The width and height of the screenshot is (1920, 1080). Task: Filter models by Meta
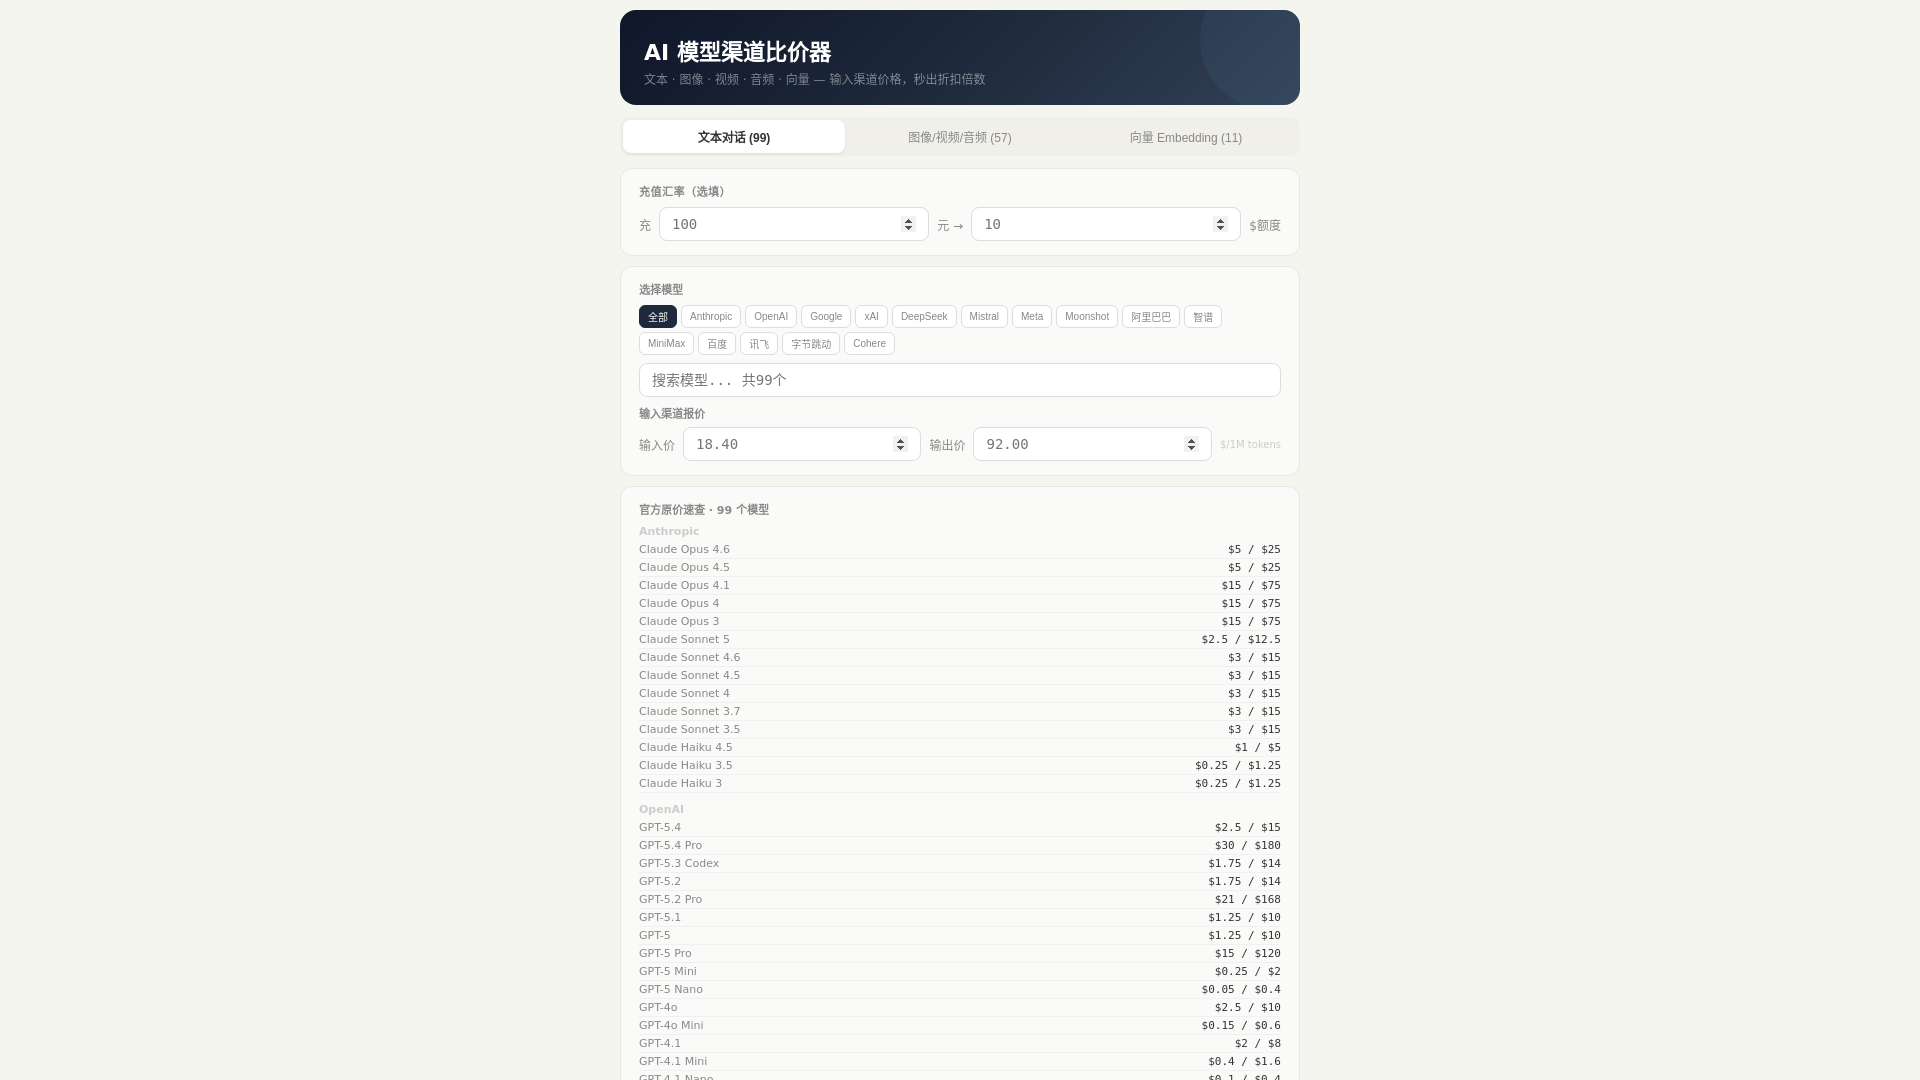point(1032,317)
